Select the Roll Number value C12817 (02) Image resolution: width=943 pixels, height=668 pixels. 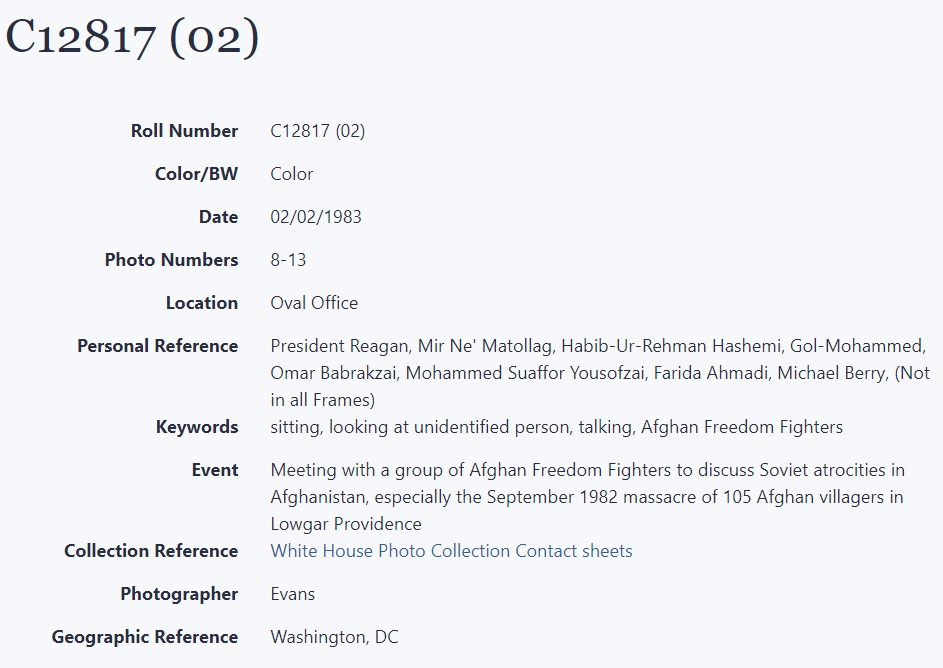coord(317,131)
